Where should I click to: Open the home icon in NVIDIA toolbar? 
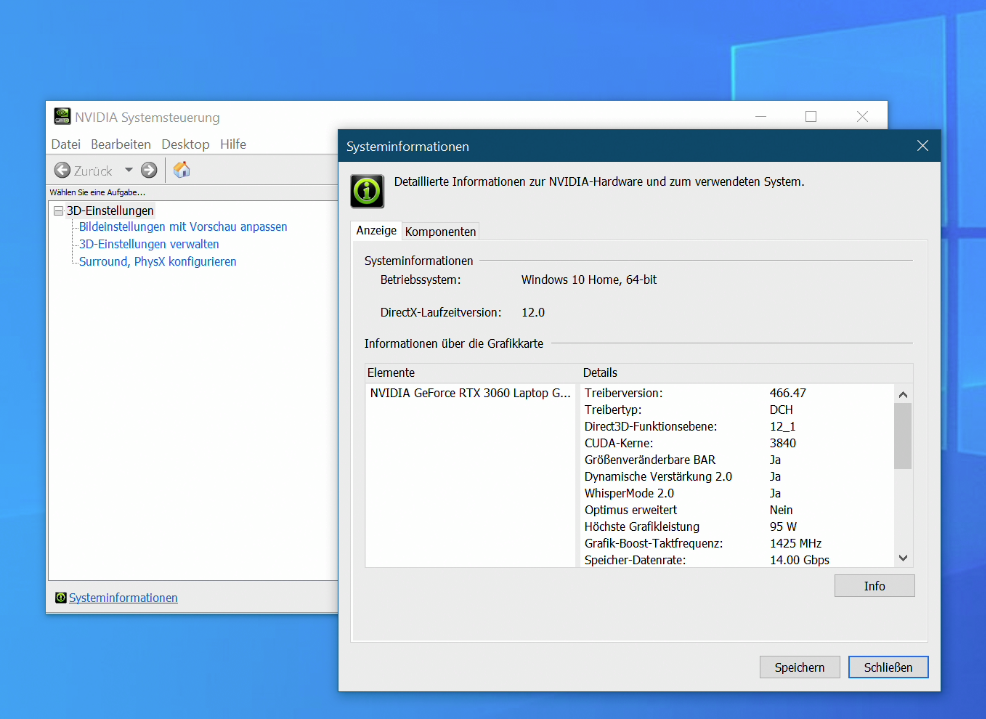pyautogui.click(x=182, y=170)
